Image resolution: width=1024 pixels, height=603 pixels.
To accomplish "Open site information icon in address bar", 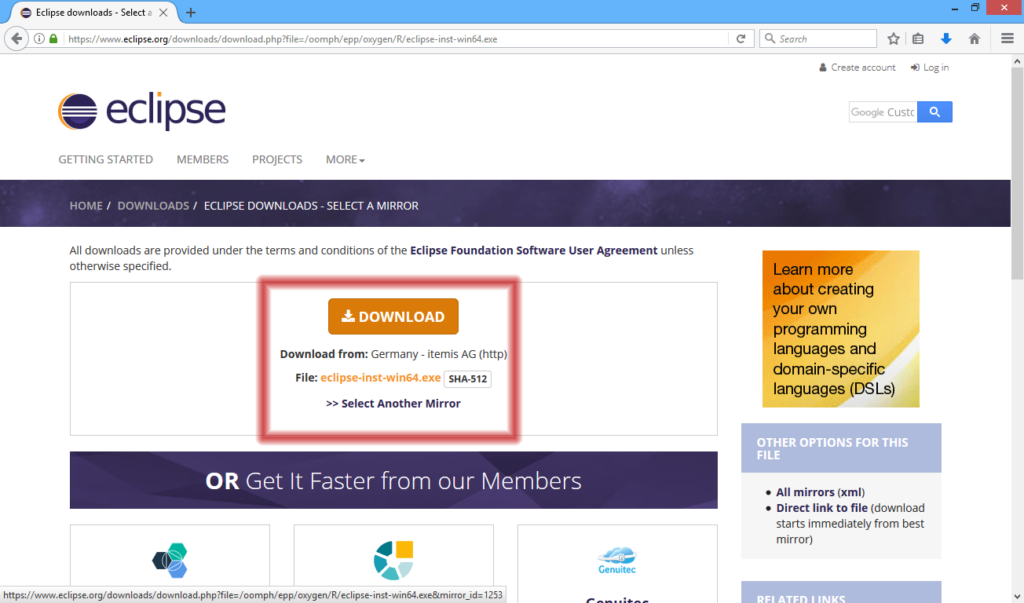I will pyautogui.click(x=39, y=39).
